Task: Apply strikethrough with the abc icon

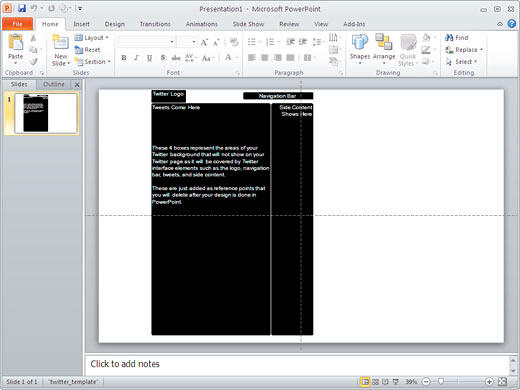Action: point(176,58)
